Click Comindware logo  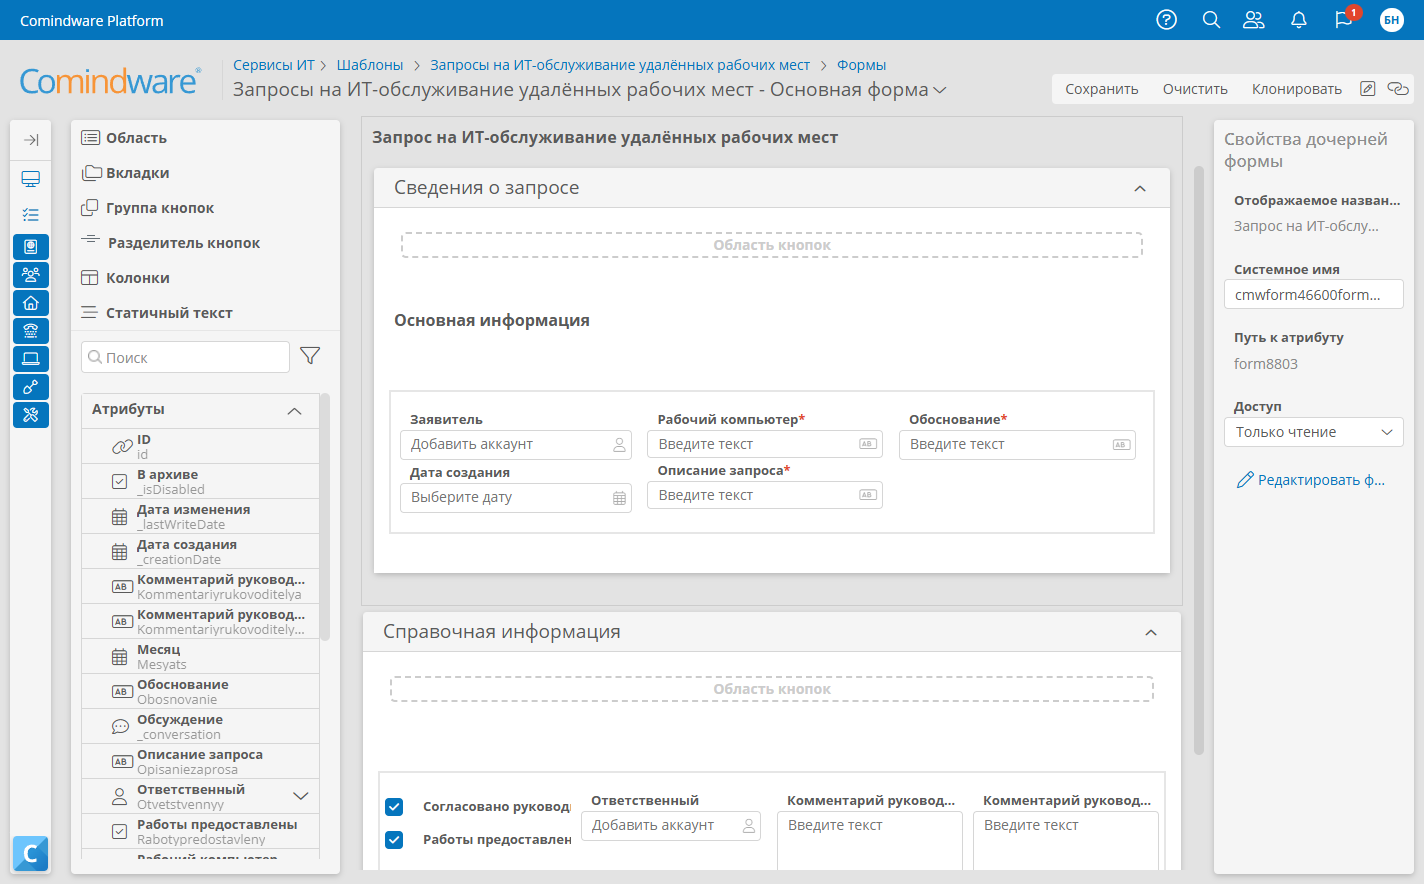click(x=110, y=80)
